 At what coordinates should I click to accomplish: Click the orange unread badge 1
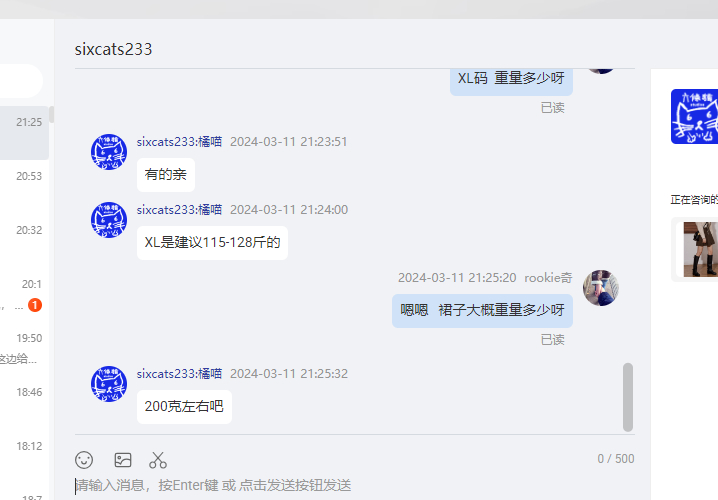35,305
